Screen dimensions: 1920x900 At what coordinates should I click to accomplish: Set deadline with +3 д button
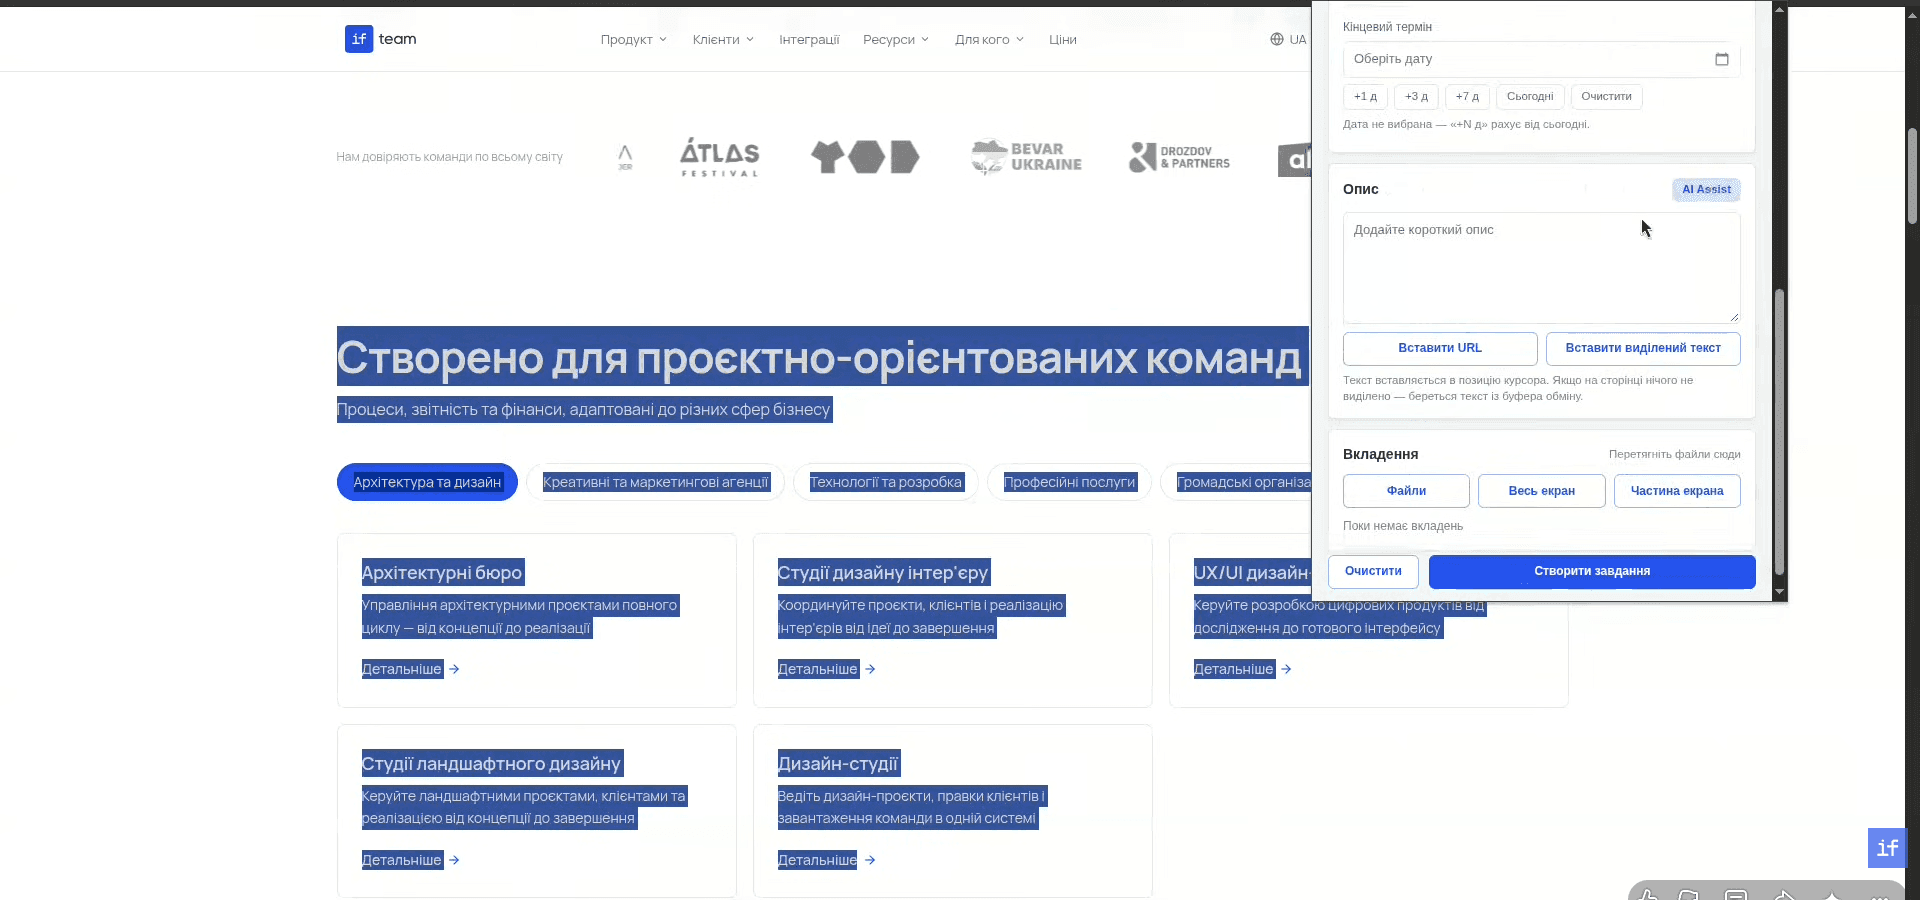tap(1416, 97)
